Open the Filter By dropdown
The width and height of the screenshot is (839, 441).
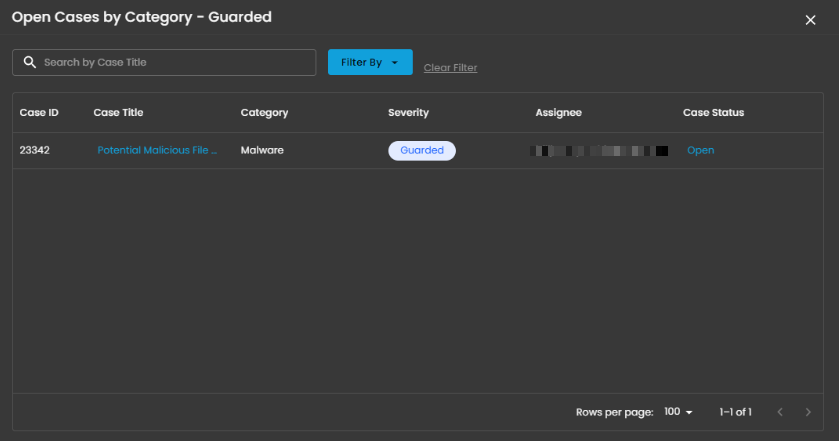pos(370,63)
